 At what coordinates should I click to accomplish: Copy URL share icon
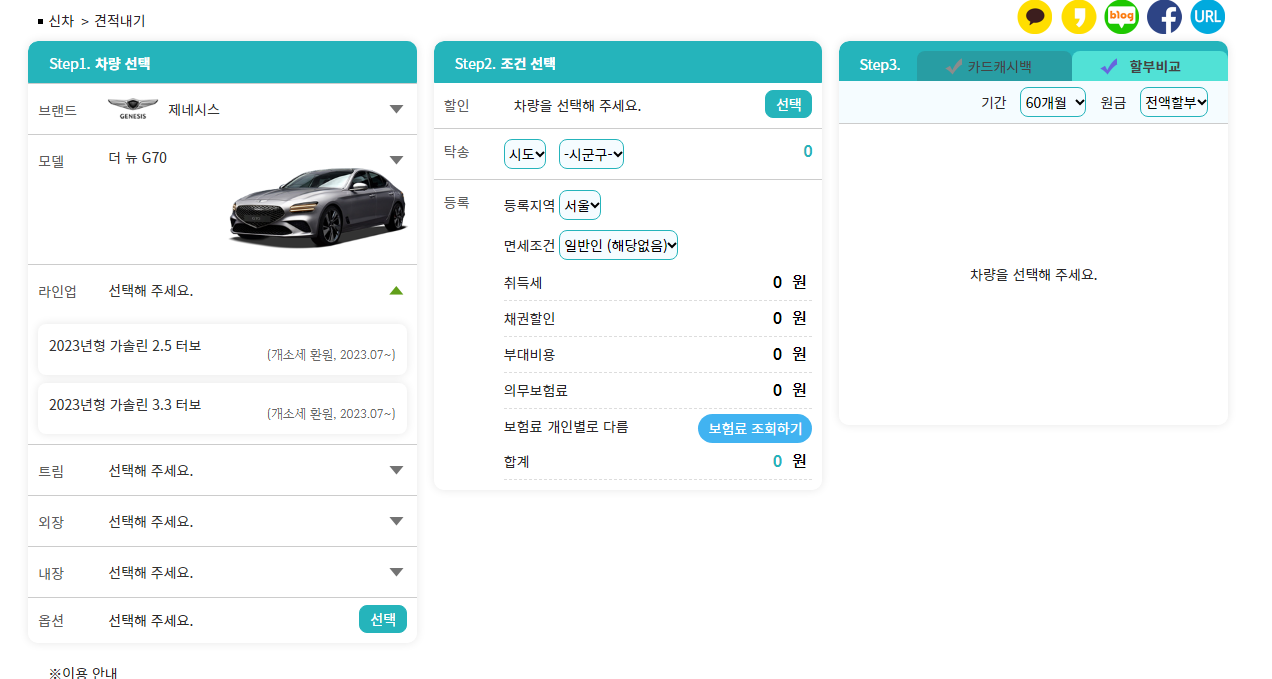point(1208,17)
